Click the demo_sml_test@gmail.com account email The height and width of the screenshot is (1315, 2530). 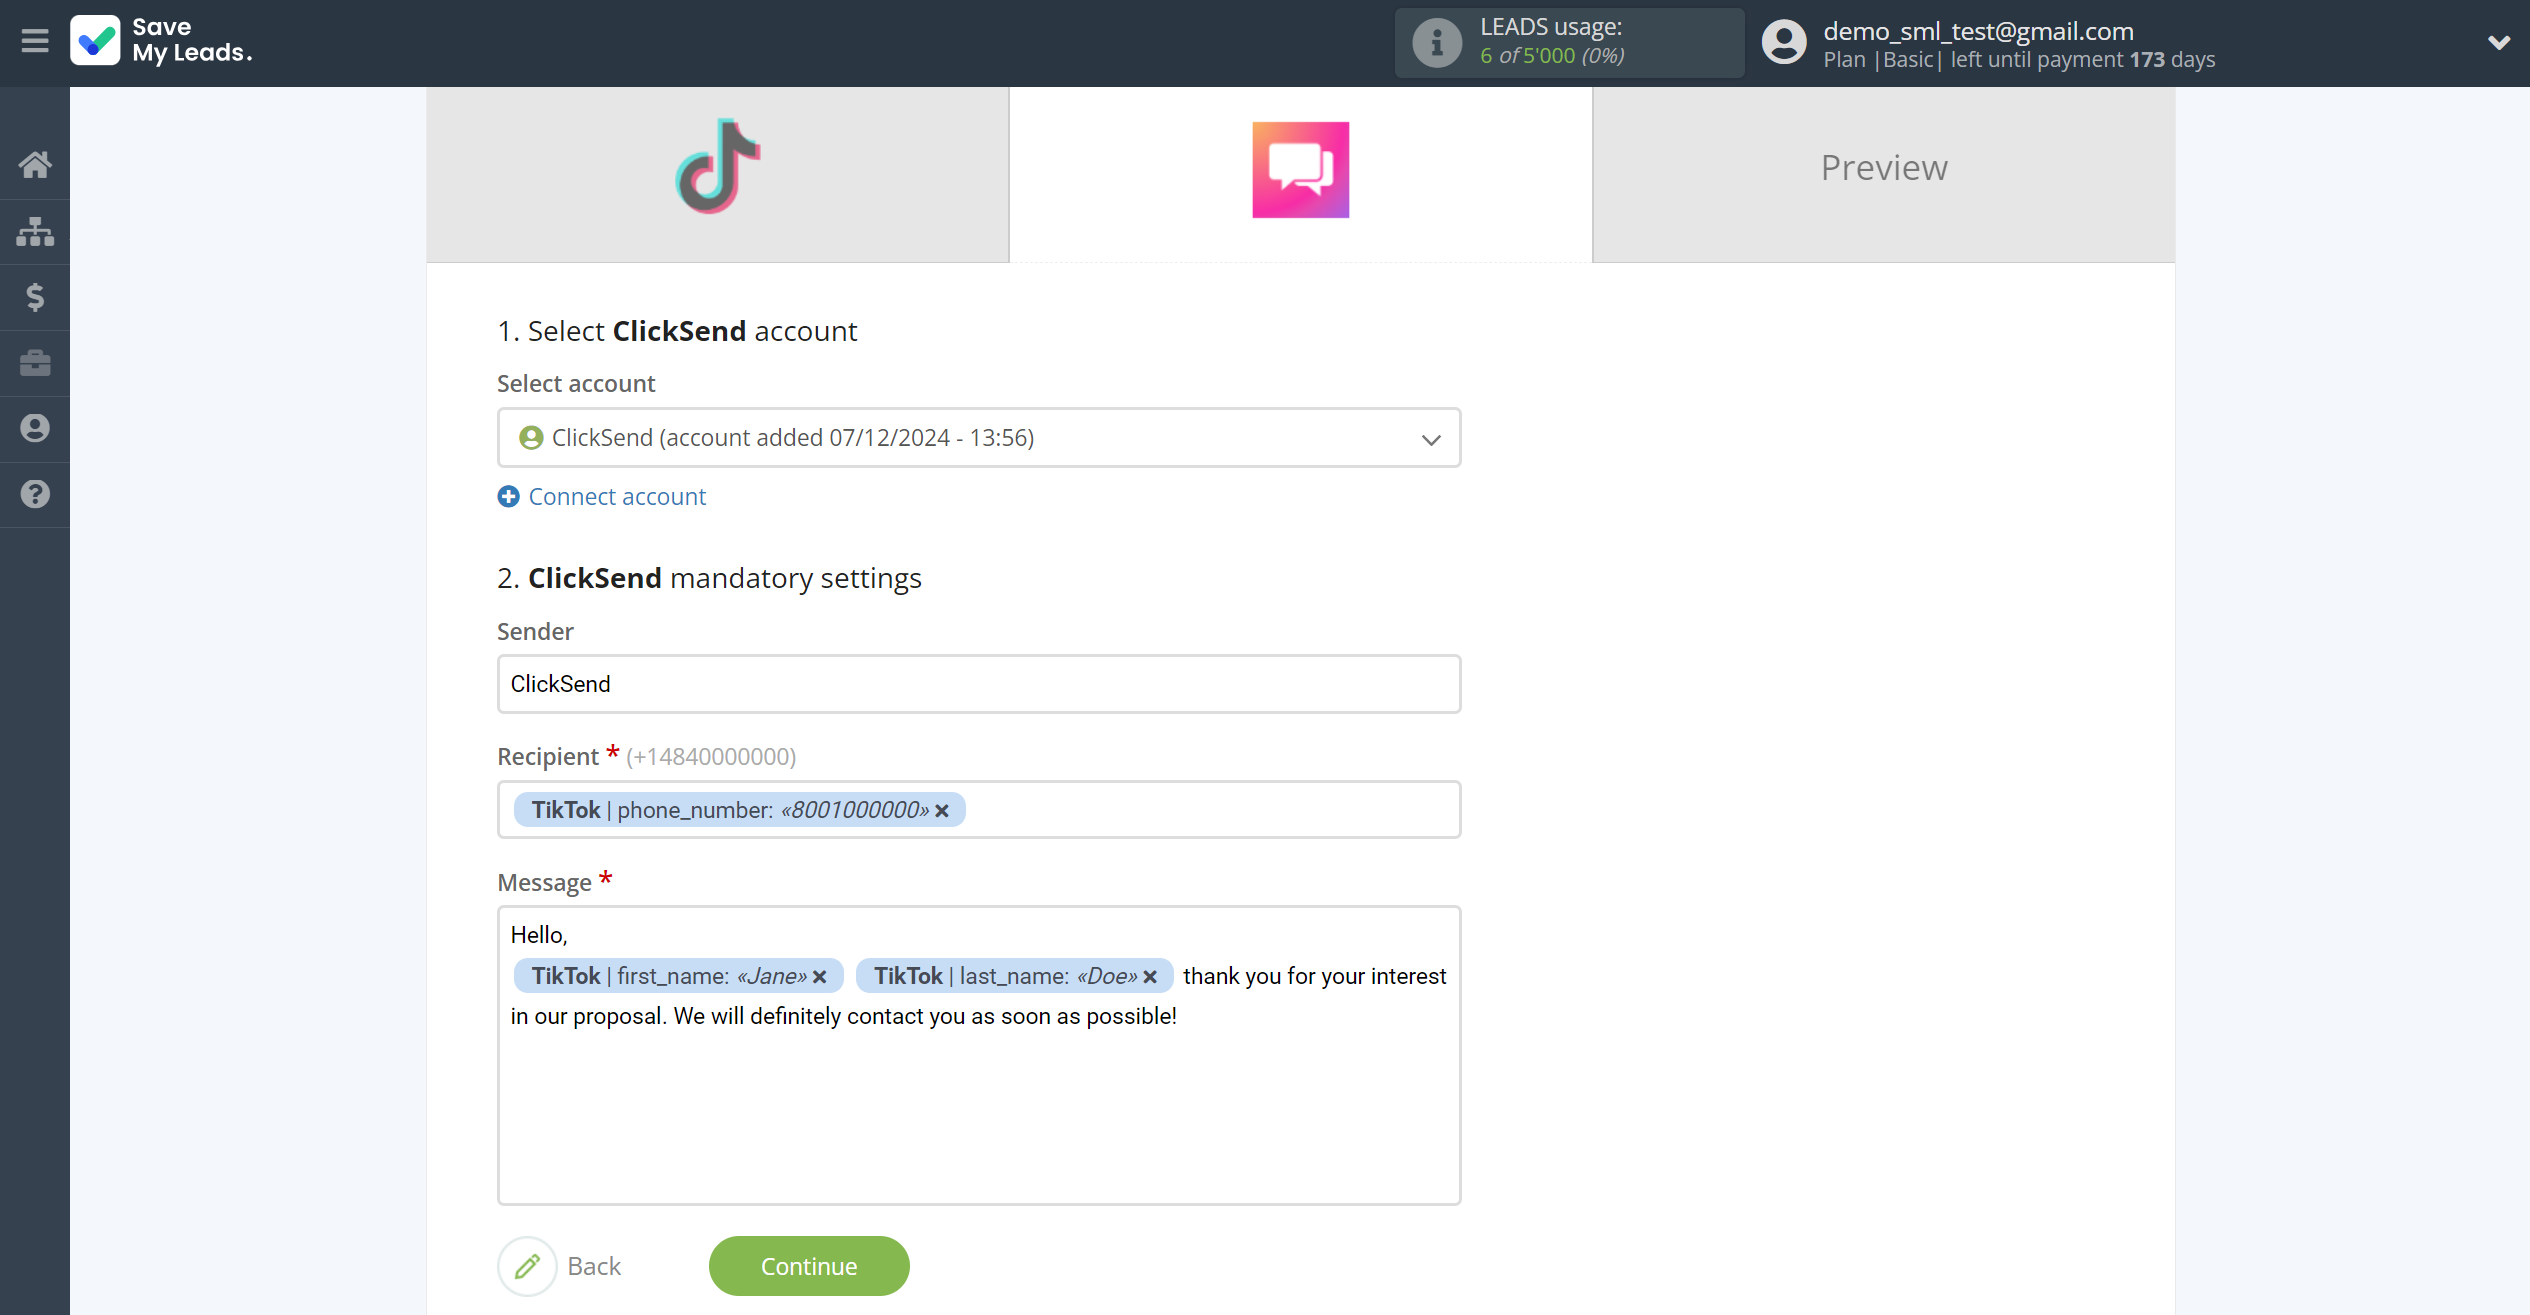1978,31
